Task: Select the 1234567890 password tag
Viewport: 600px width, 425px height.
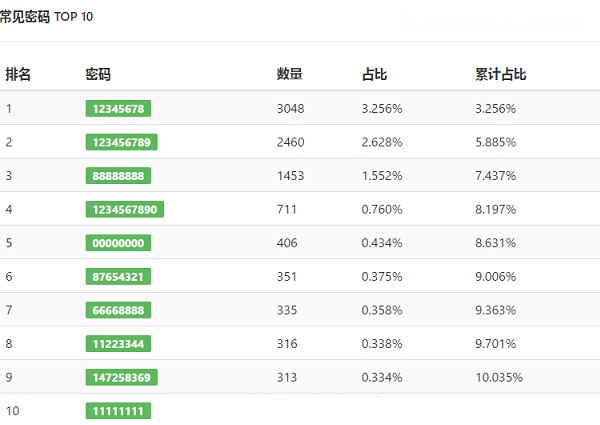Action: tap(125, 209)
